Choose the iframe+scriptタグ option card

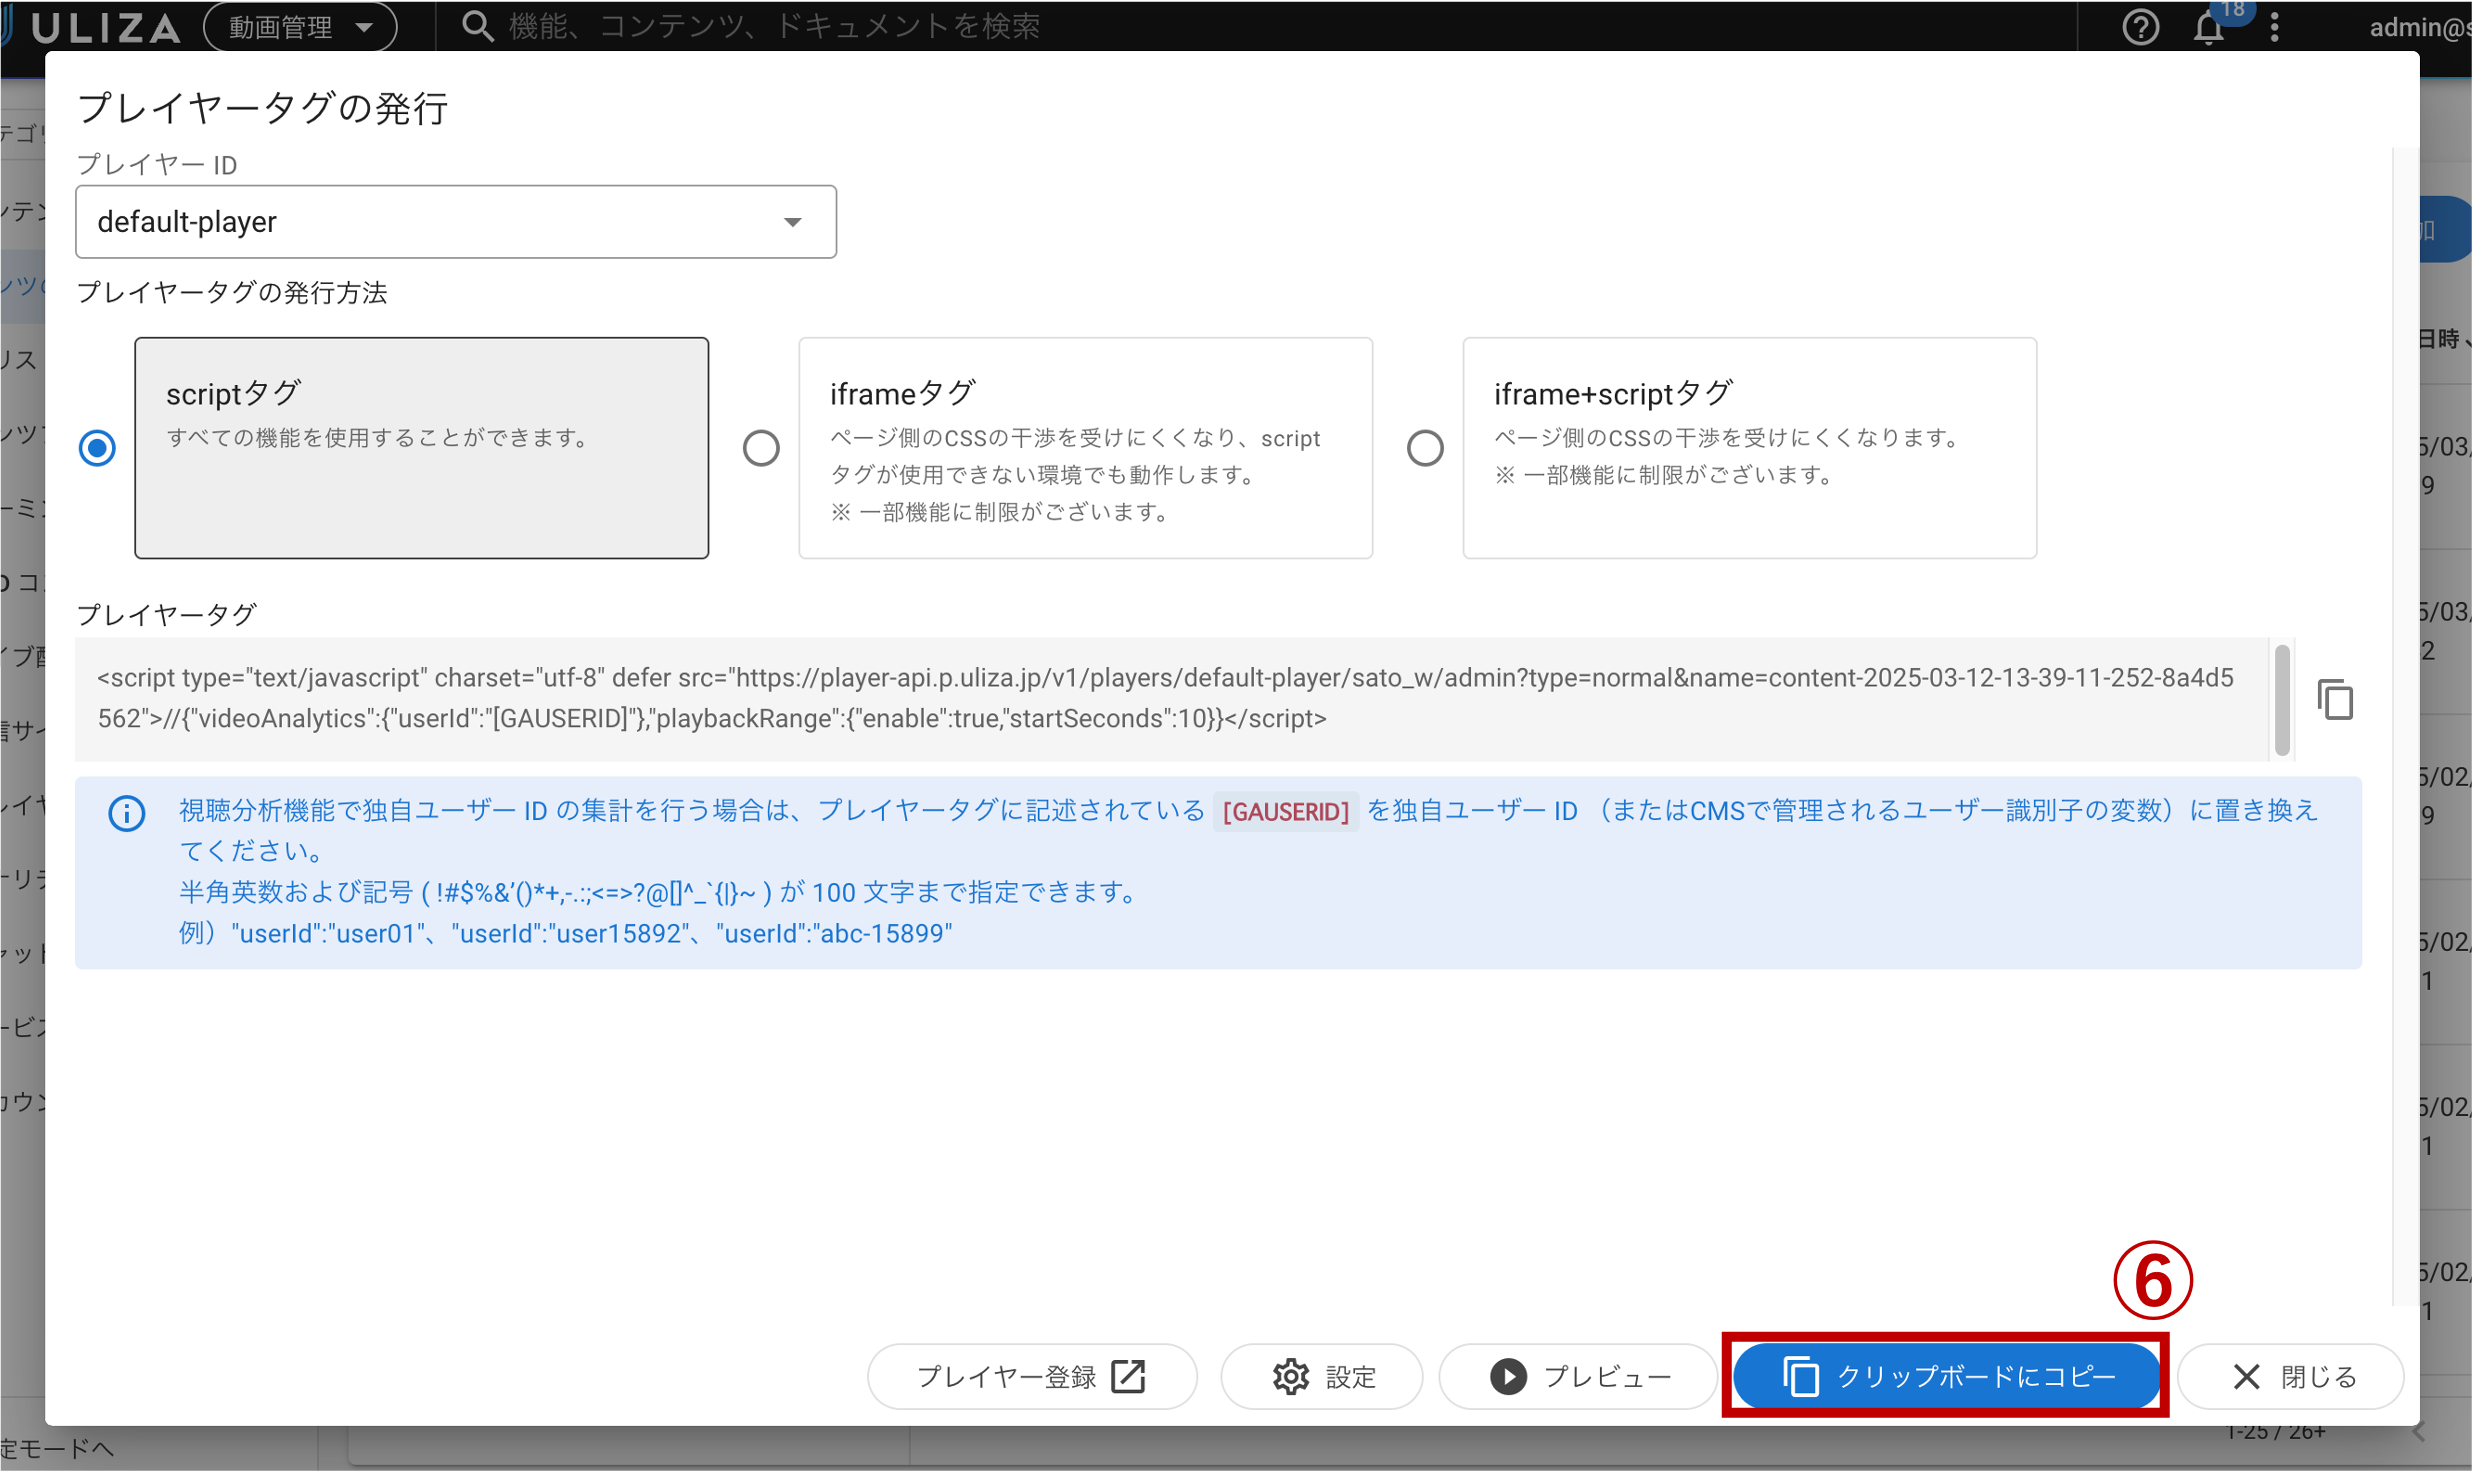click(1750, 448)
